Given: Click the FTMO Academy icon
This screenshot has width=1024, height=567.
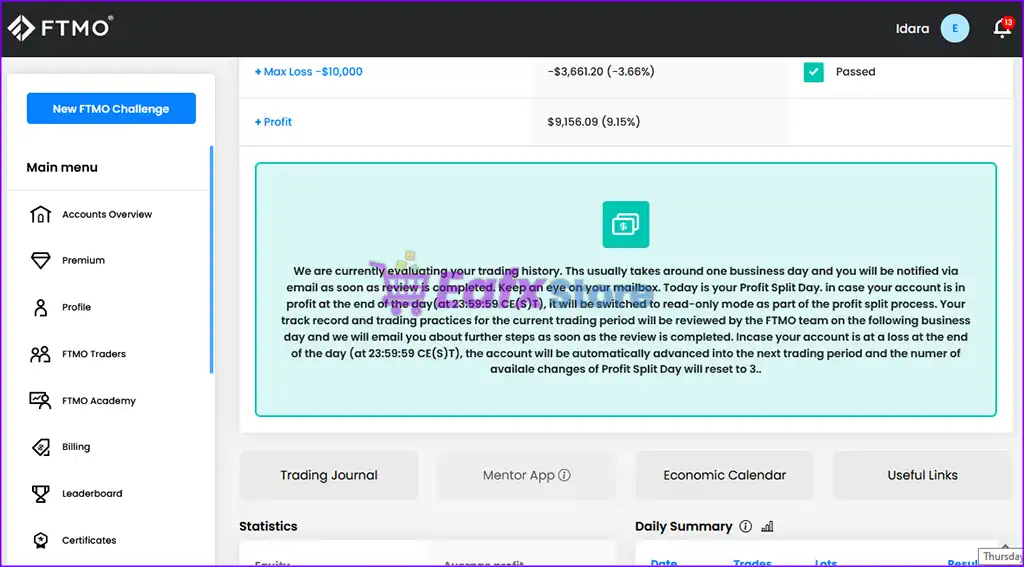Looking at the screenshot, I should click(x=40, y=400).
